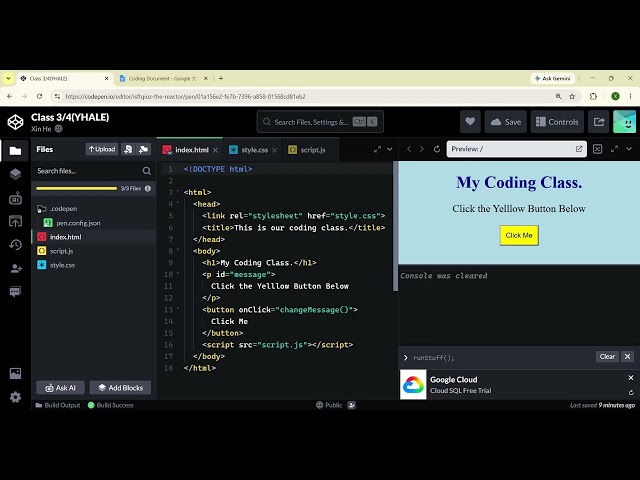Collapse the button tag fold arrow on line 13
The width and height of the screenshot is (640, 480).
pos(178,309)
